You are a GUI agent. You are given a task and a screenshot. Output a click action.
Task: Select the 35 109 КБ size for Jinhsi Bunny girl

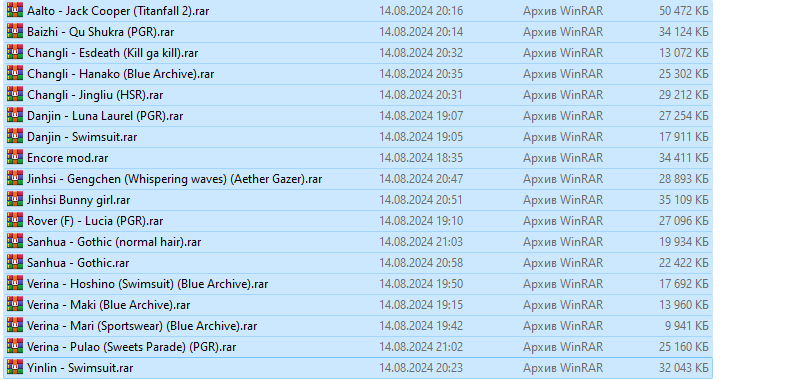coord(684,200)
